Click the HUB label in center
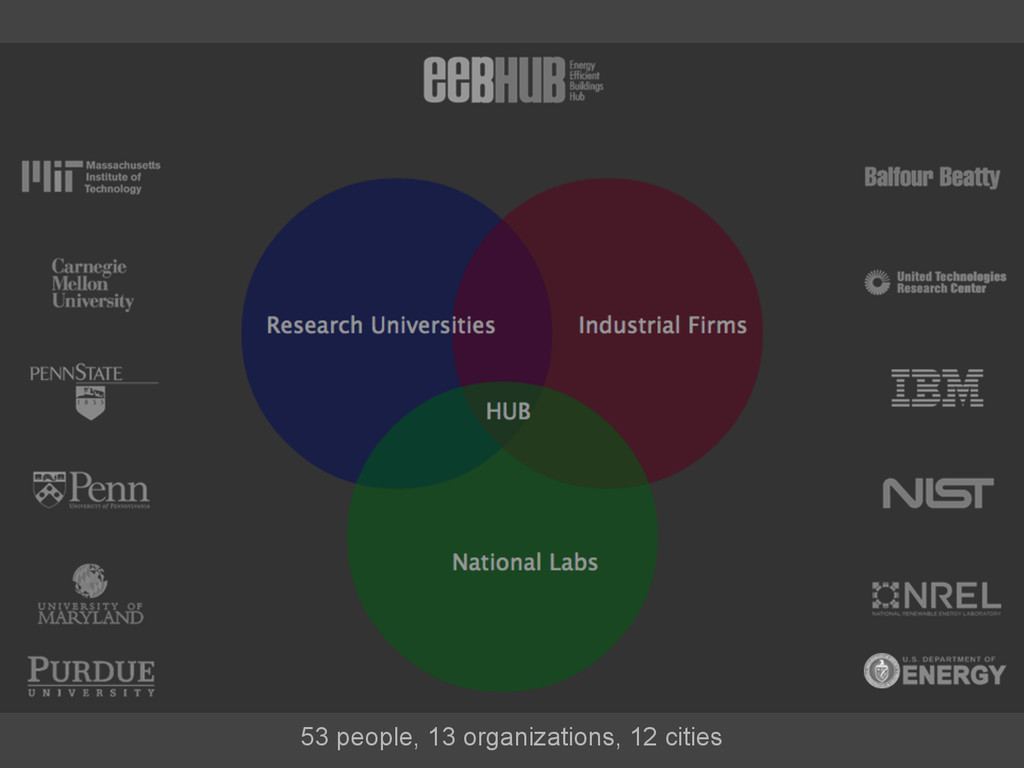 tap(508, 411)
